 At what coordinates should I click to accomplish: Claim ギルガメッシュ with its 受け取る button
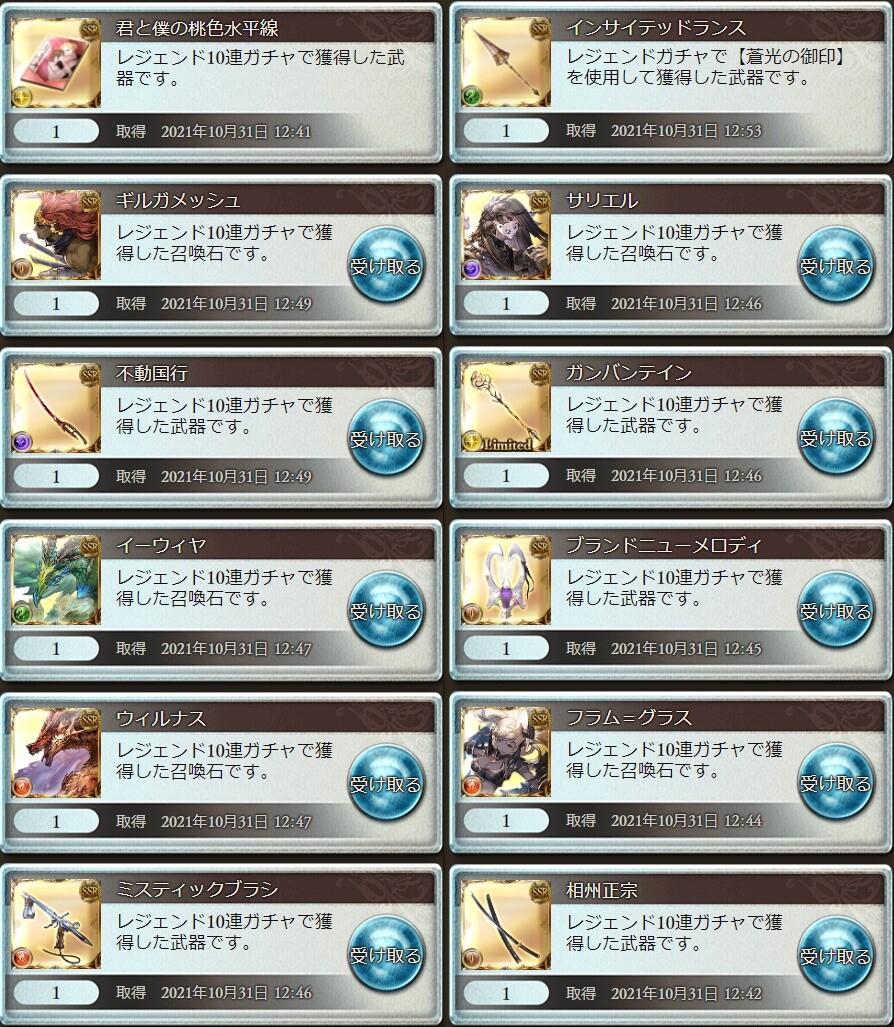(386, 265)
